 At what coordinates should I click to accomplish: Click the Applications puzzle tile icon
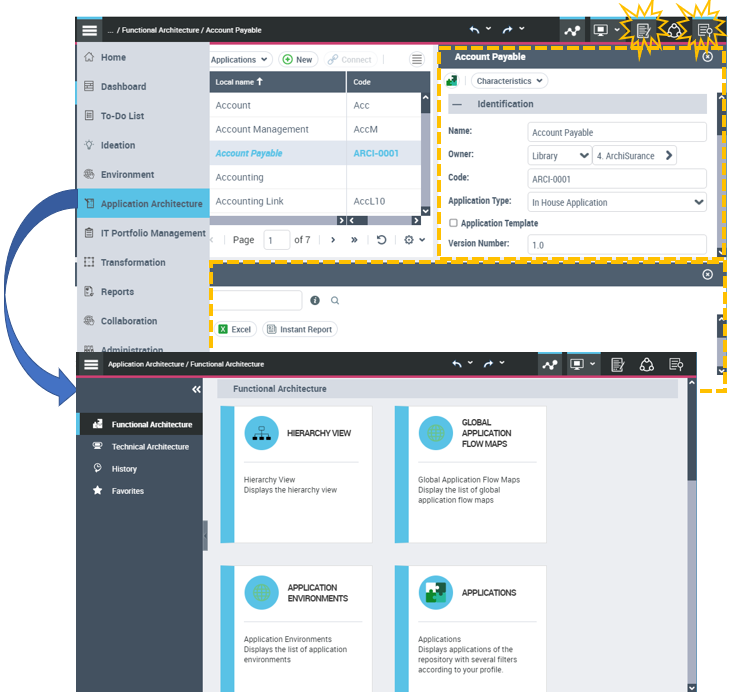pyautogui.click(x=435, y=593)
